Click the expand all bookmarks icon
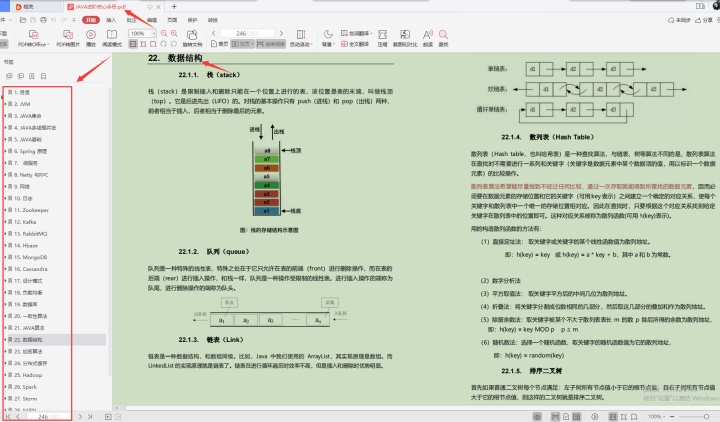The width and height of the screenshot is (720, 422). coord(9,76)
